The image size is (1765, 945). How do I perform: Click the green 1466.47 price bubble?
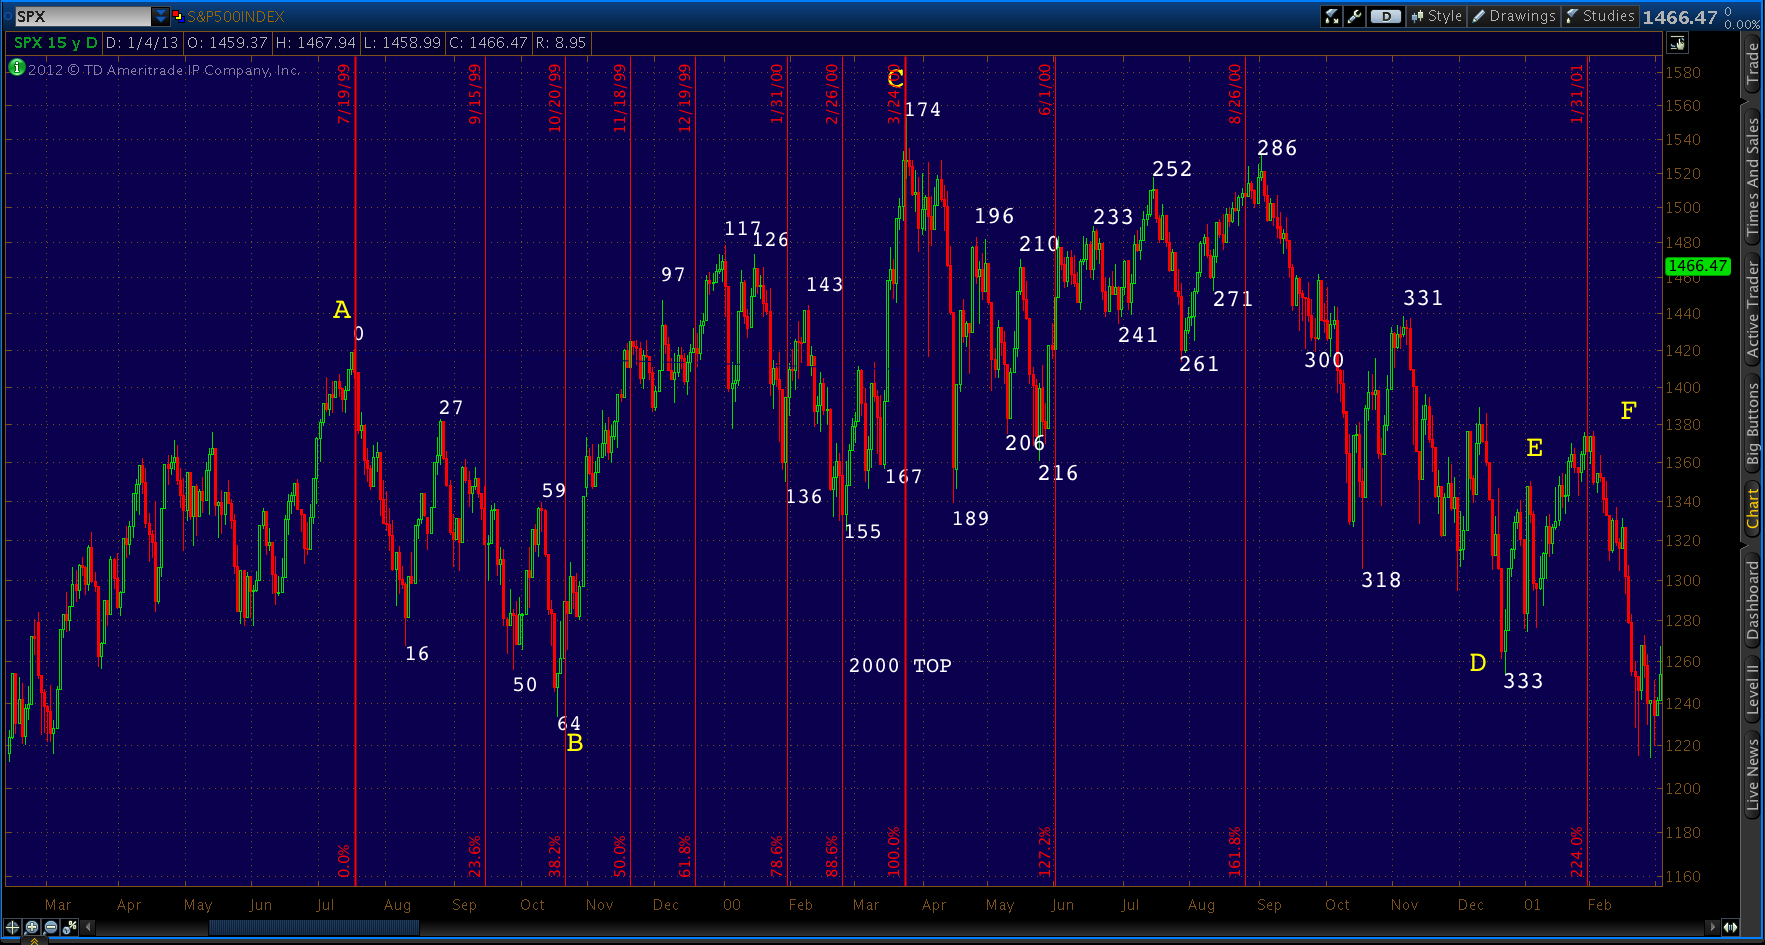tap(1697, 266)
